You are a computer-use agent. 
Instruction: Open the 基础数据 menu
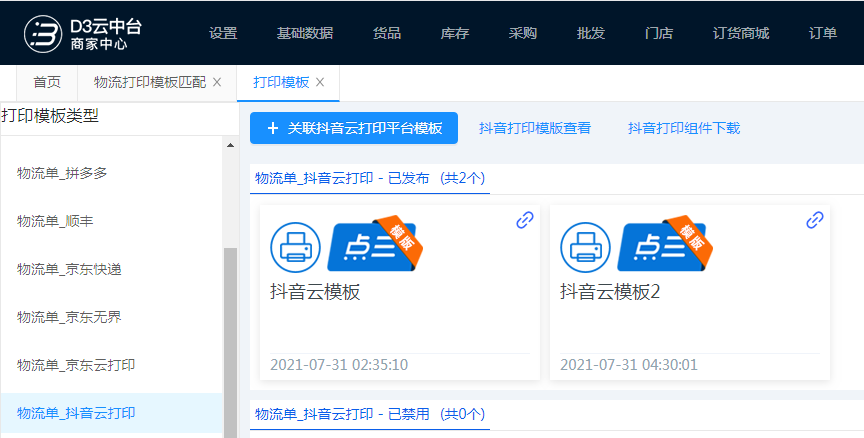click(305, 33)
